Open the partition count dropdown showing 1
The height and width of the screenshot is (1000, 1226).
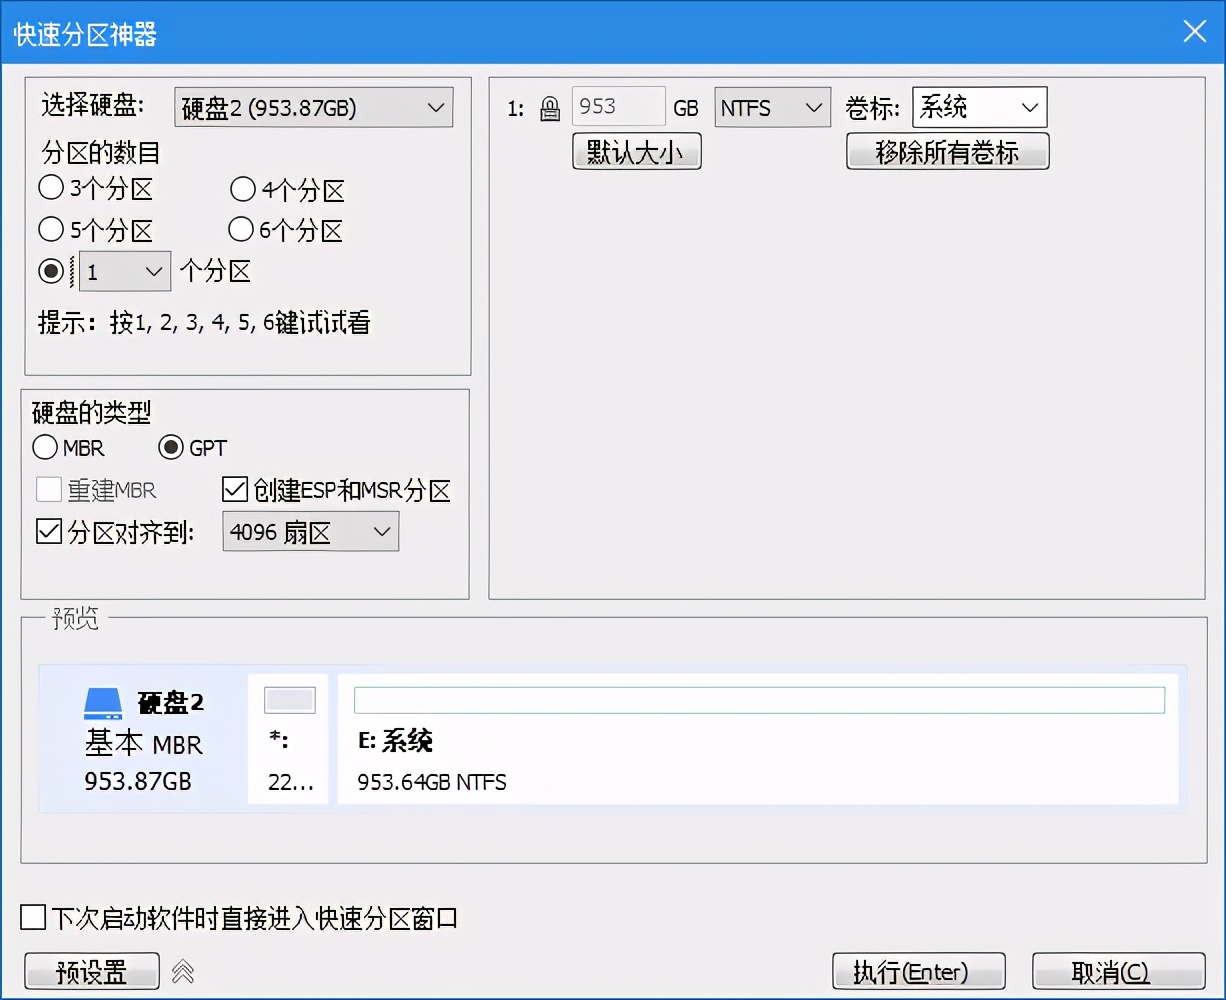click(x=124, y=271)
